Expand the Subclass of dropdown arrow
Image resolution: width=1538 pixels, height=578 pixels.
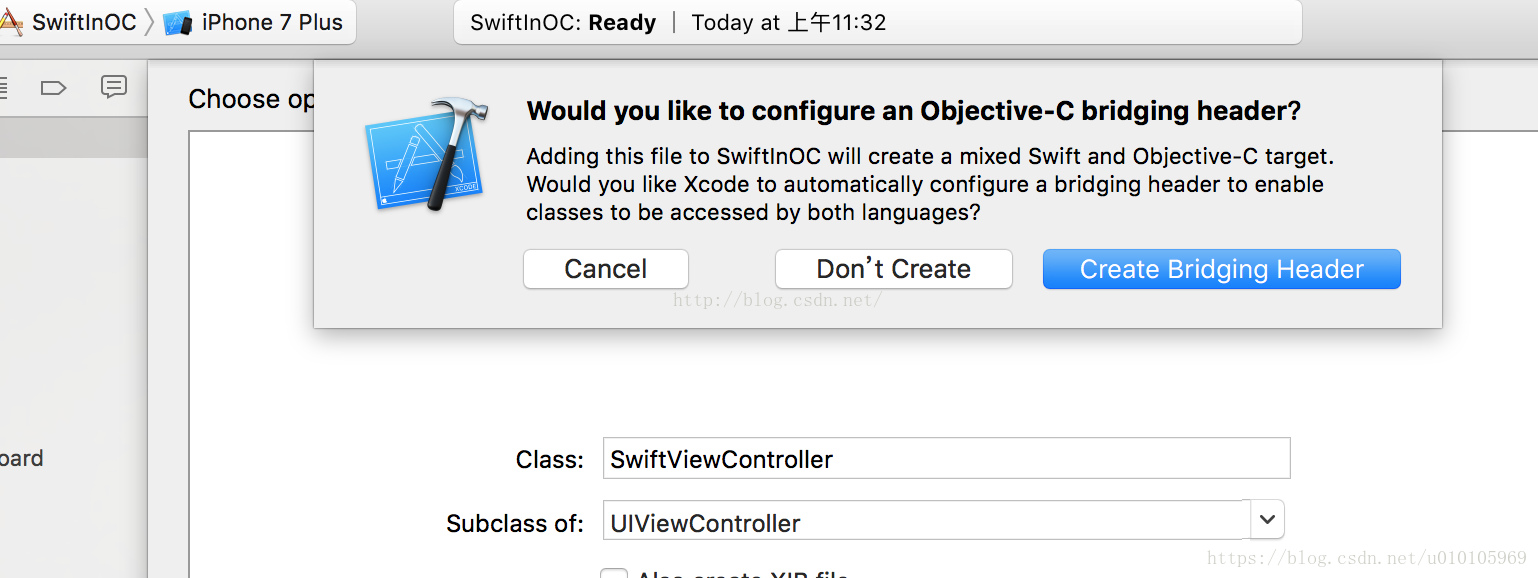[x=1267, y=519]
